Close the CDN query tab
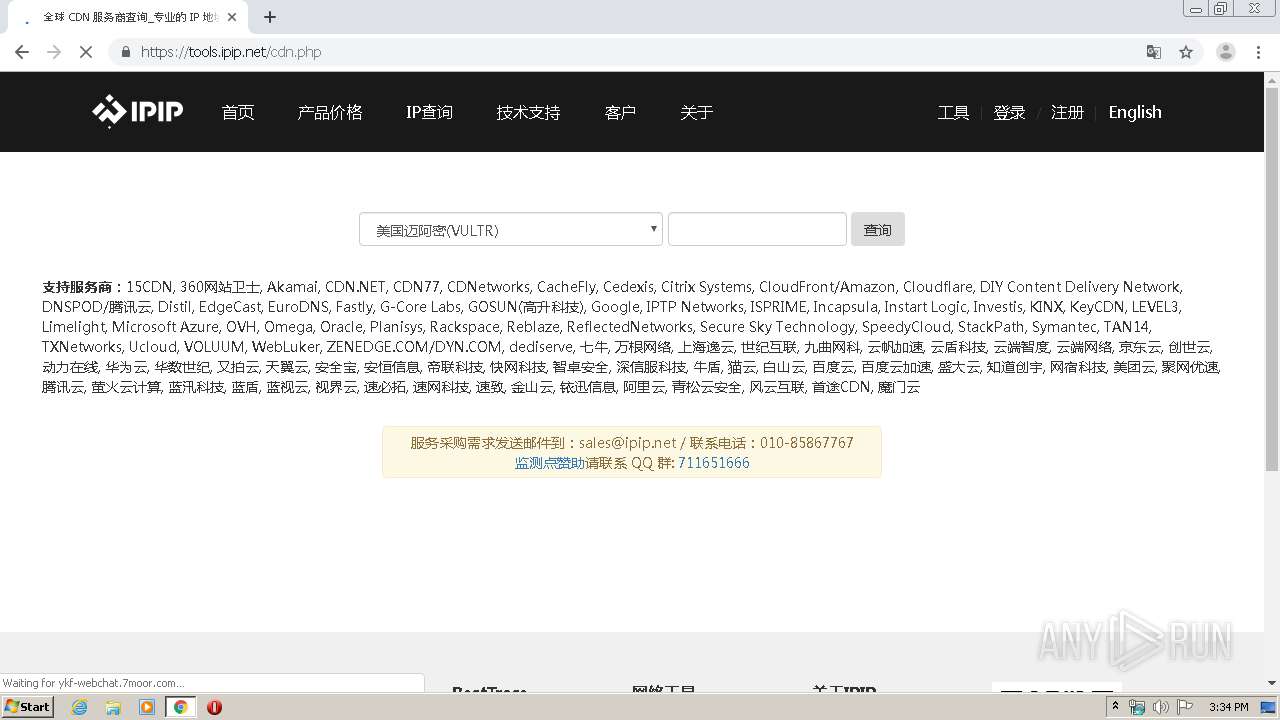The width and height of the screenshot is (1280, 720). [x=232, y=17]
